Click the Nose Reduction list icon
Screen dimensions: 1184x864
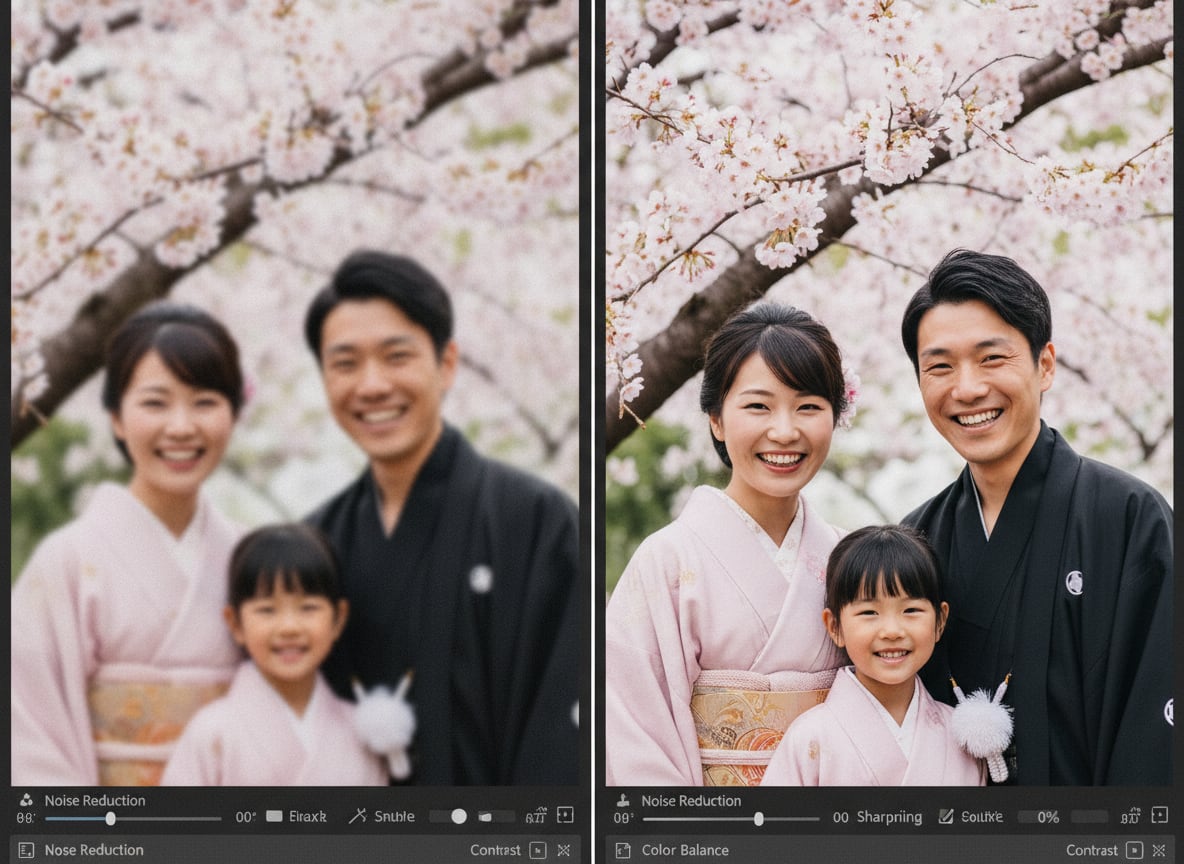(26, 850)
